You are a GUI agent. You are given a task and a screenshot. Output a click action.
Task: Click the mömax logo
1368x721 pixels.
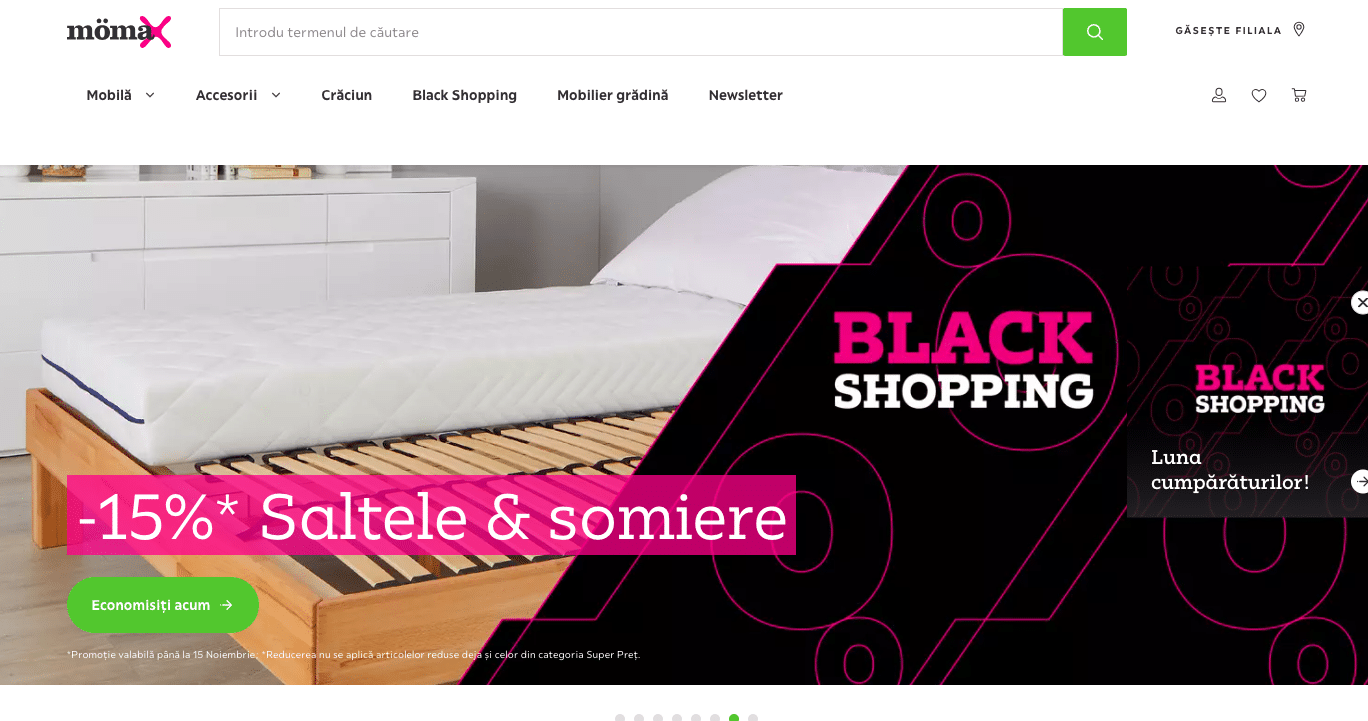tap(119, 32)
